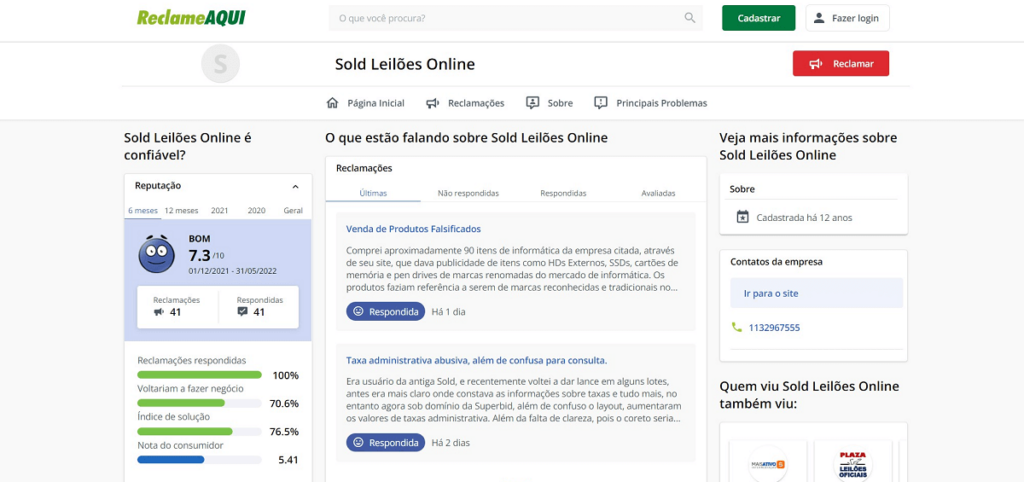The width and height of the screenshot is (1024, 482).
Task: Click the Respondida badge dated Há 2 dias
Action: coord(385,442)
